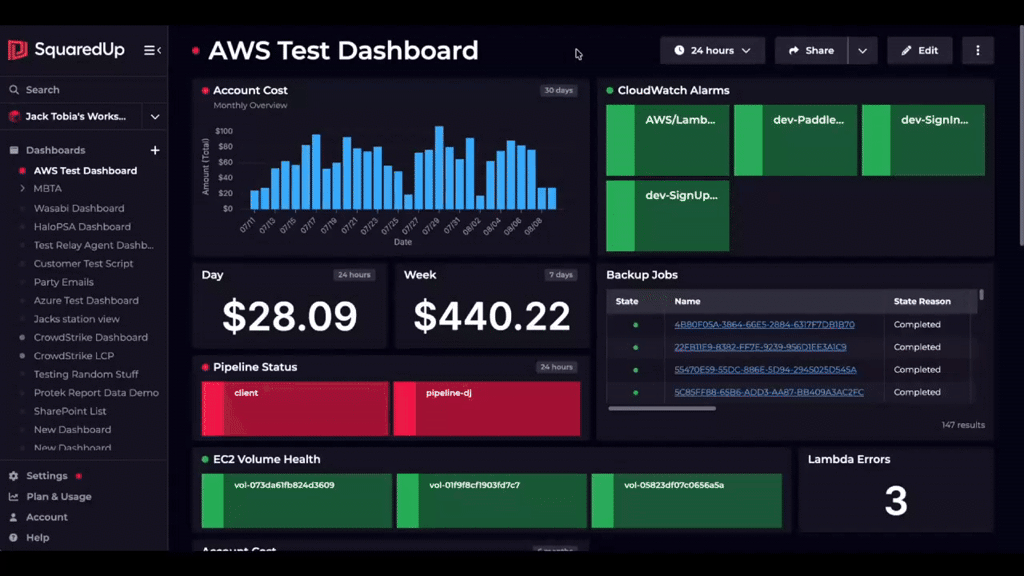Click volume vol-05823df07c0656a5a tile
Image resolution: width=1024 pixels, height=576 pixels.
pos(686,501)
